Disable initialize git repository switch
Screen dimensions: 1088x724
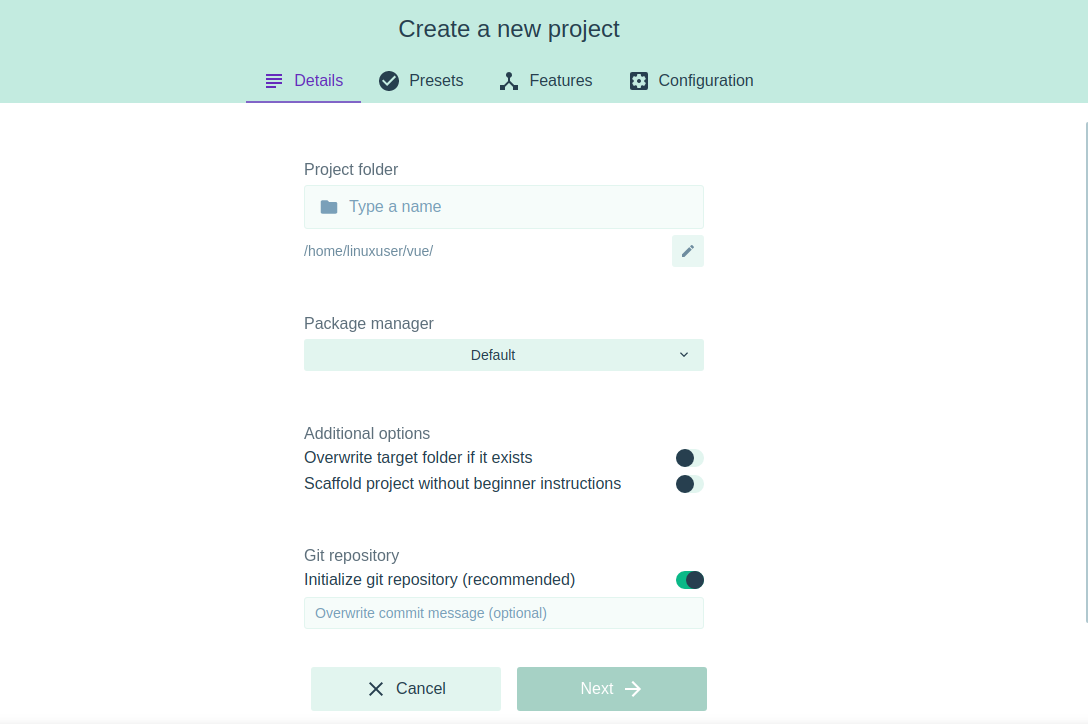689,580
